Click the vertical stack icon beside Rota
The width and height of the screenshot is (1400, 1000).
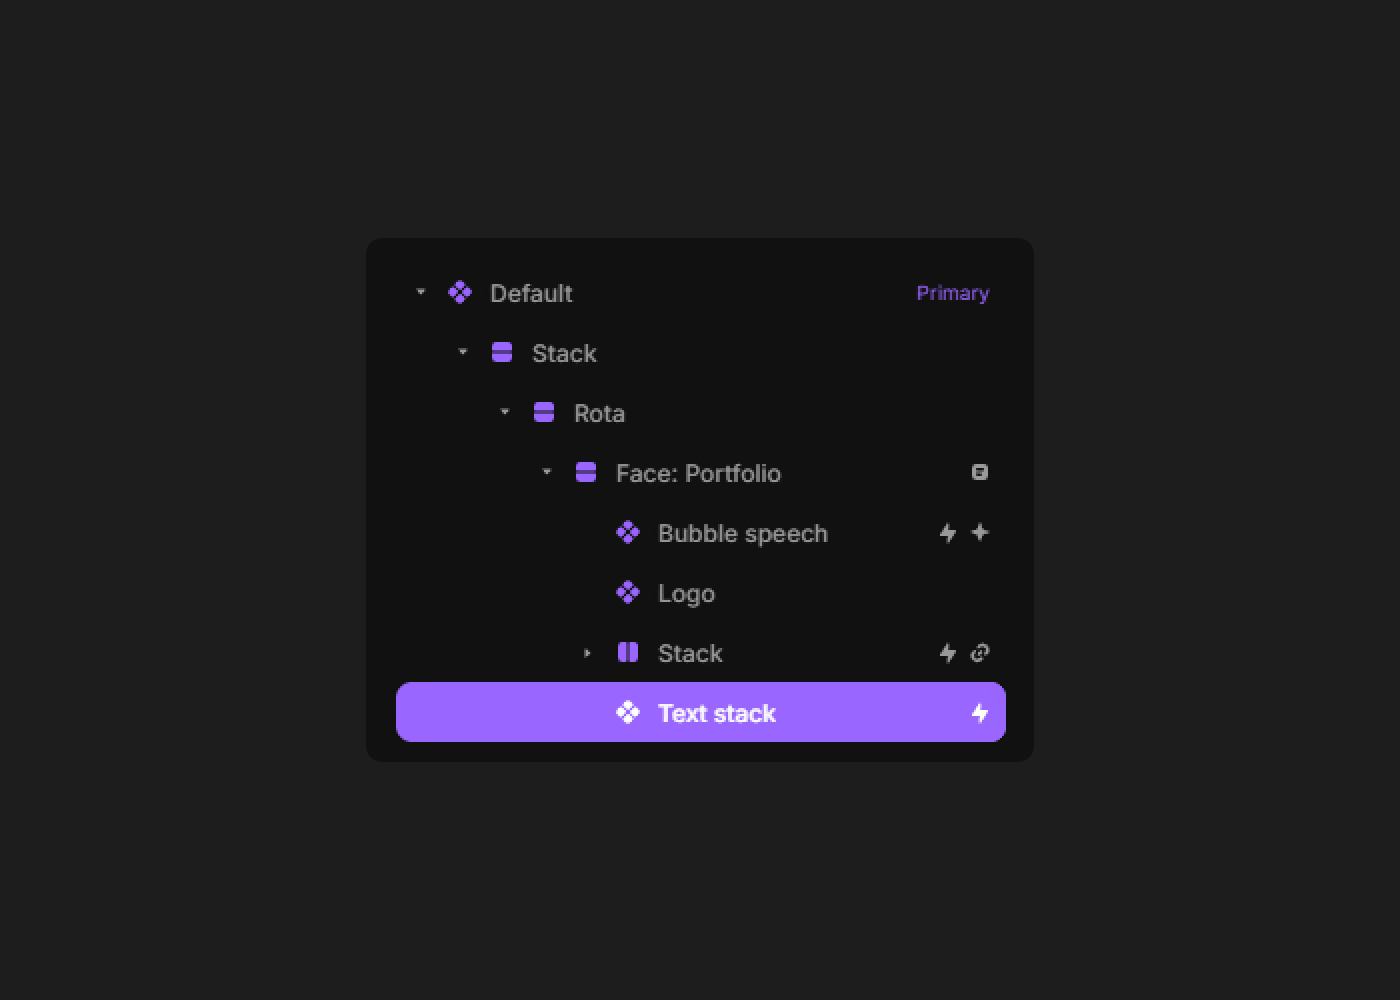coord(544,413)
